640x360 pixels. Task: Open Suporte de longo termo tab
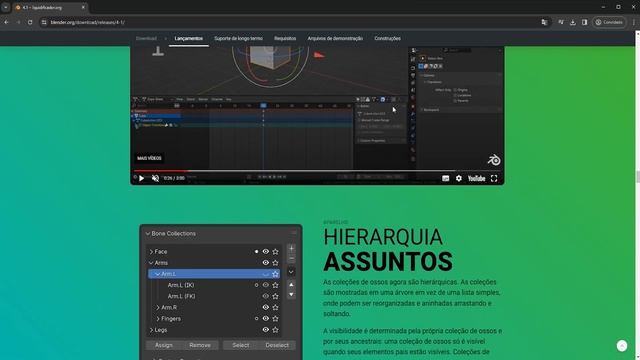(238, 38)
